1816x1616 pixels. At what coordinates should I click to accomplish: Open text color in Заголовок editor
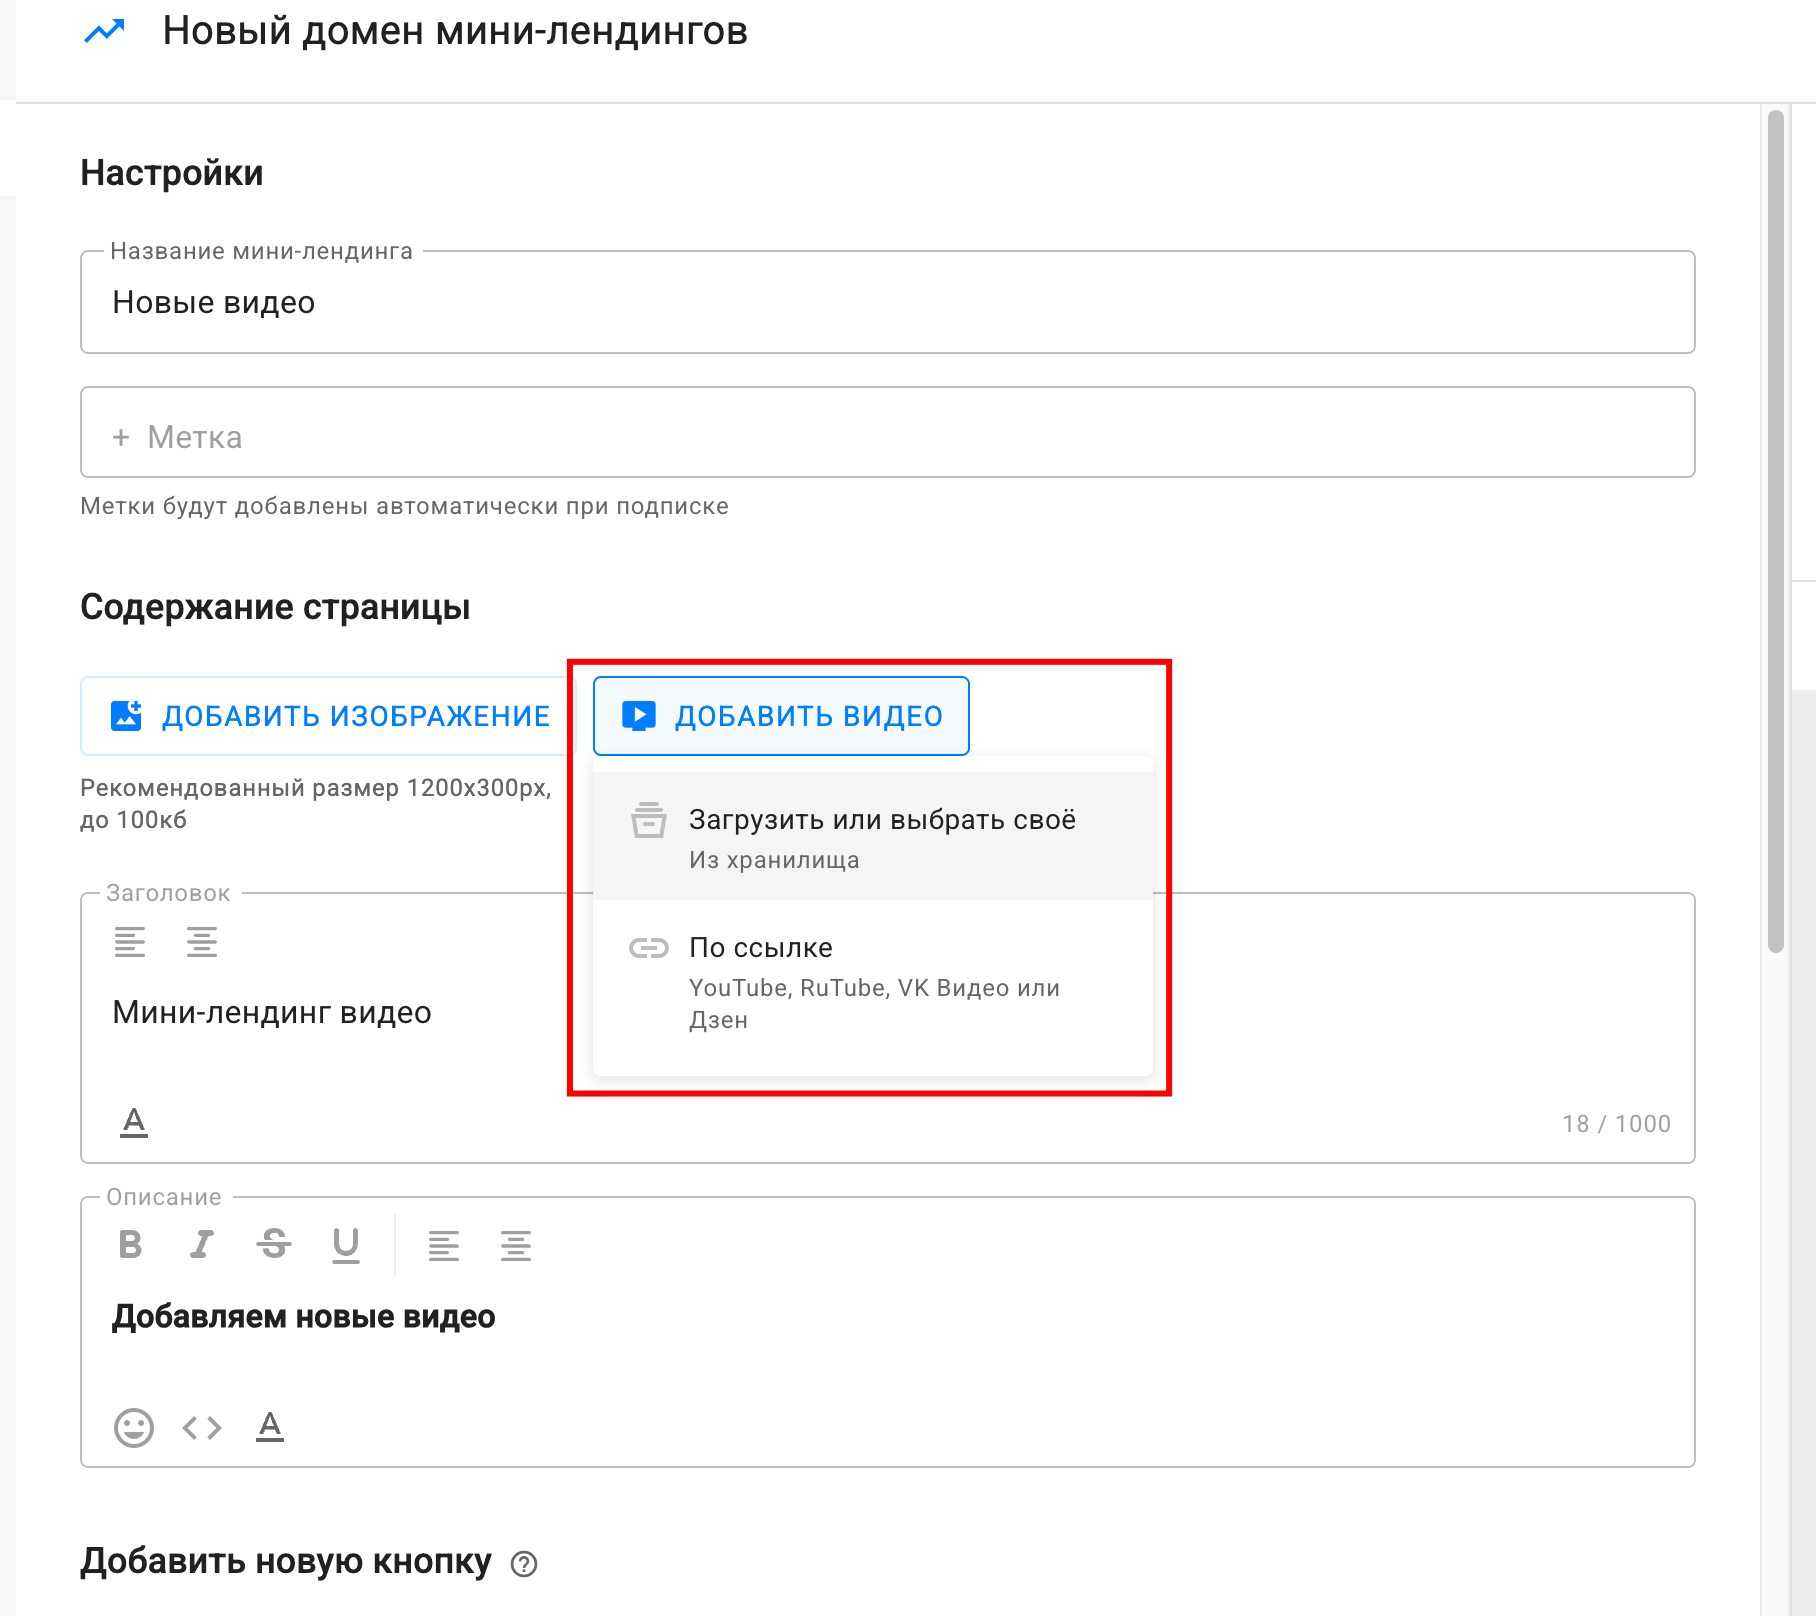tap(134, 1123)
